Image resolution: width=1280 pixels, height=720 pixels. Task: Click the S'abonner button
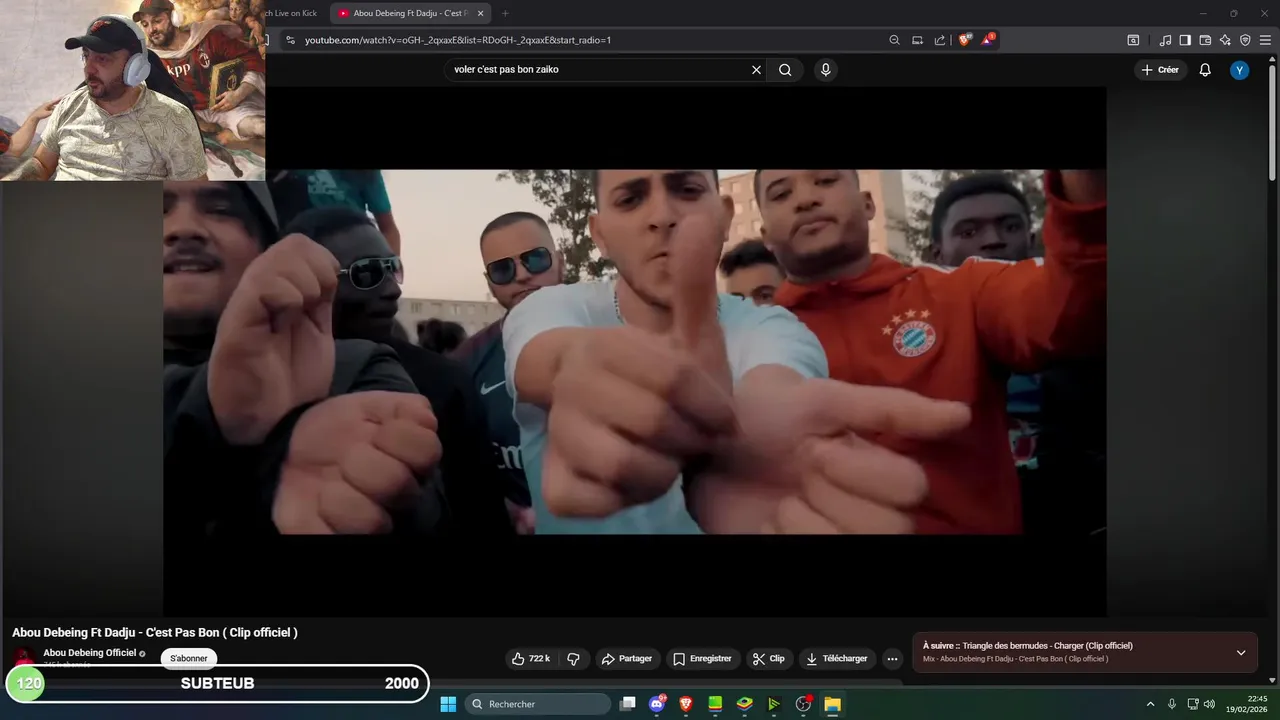point(189,658)
